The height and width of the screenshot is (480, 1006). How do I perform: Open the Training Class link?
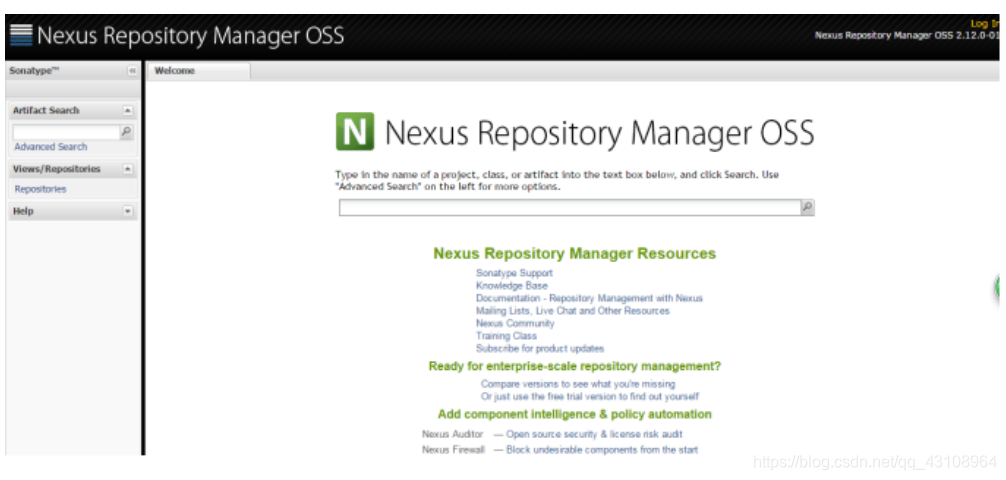[x=506, y=336]
